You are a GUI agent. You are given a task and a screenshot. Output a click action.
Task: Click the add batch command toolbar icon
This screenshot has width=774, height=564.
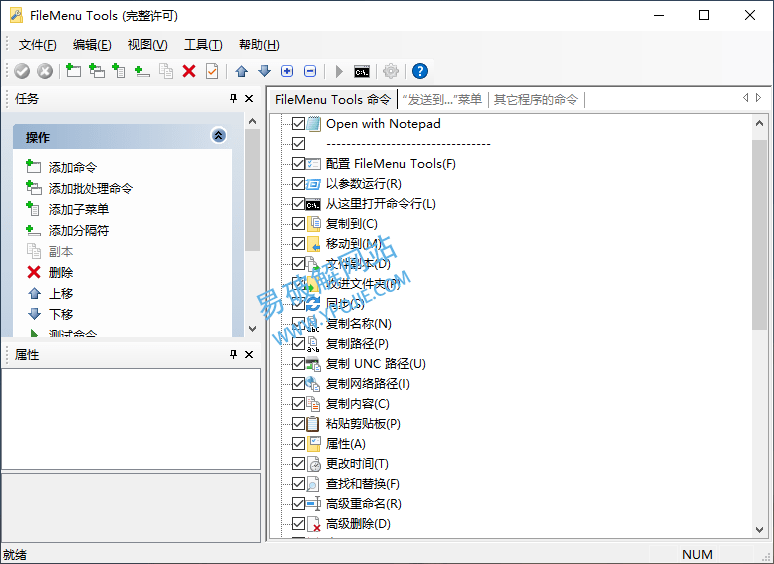tap(97, 71)
